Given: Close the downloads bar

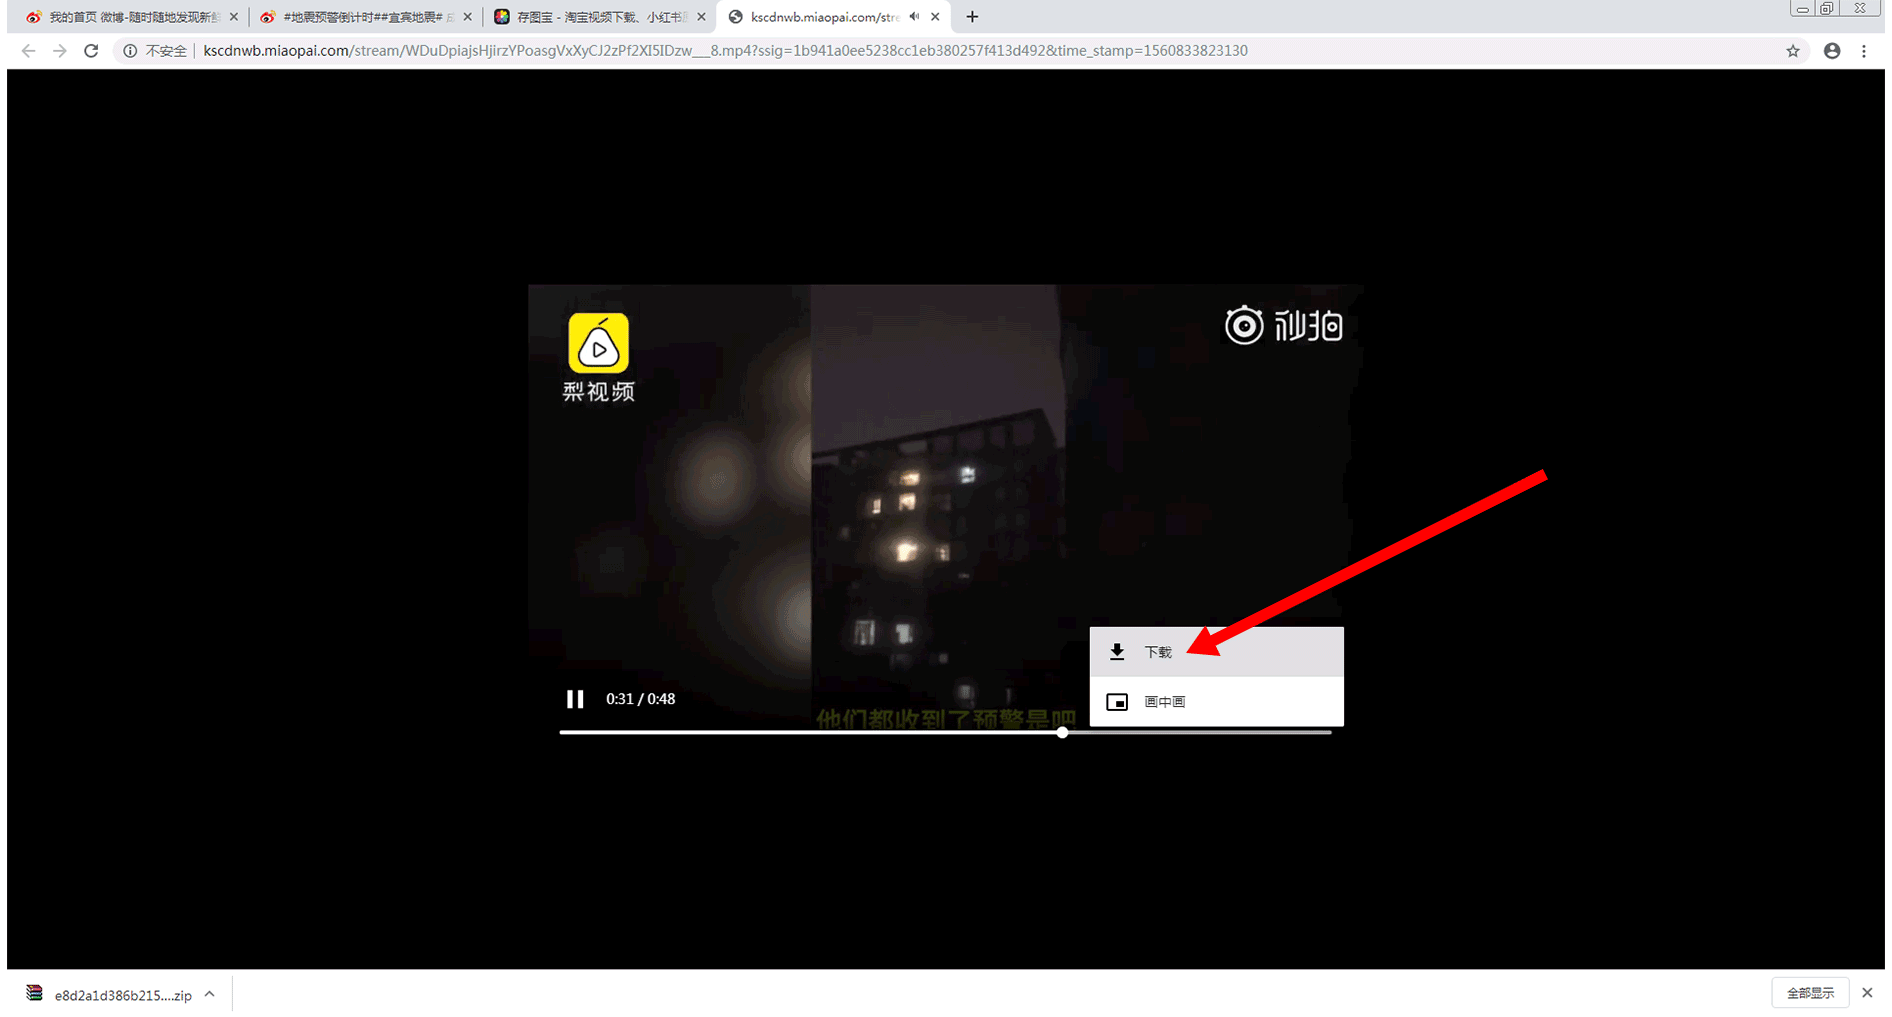Looking at the screenshot, I should click(1867, 993).
